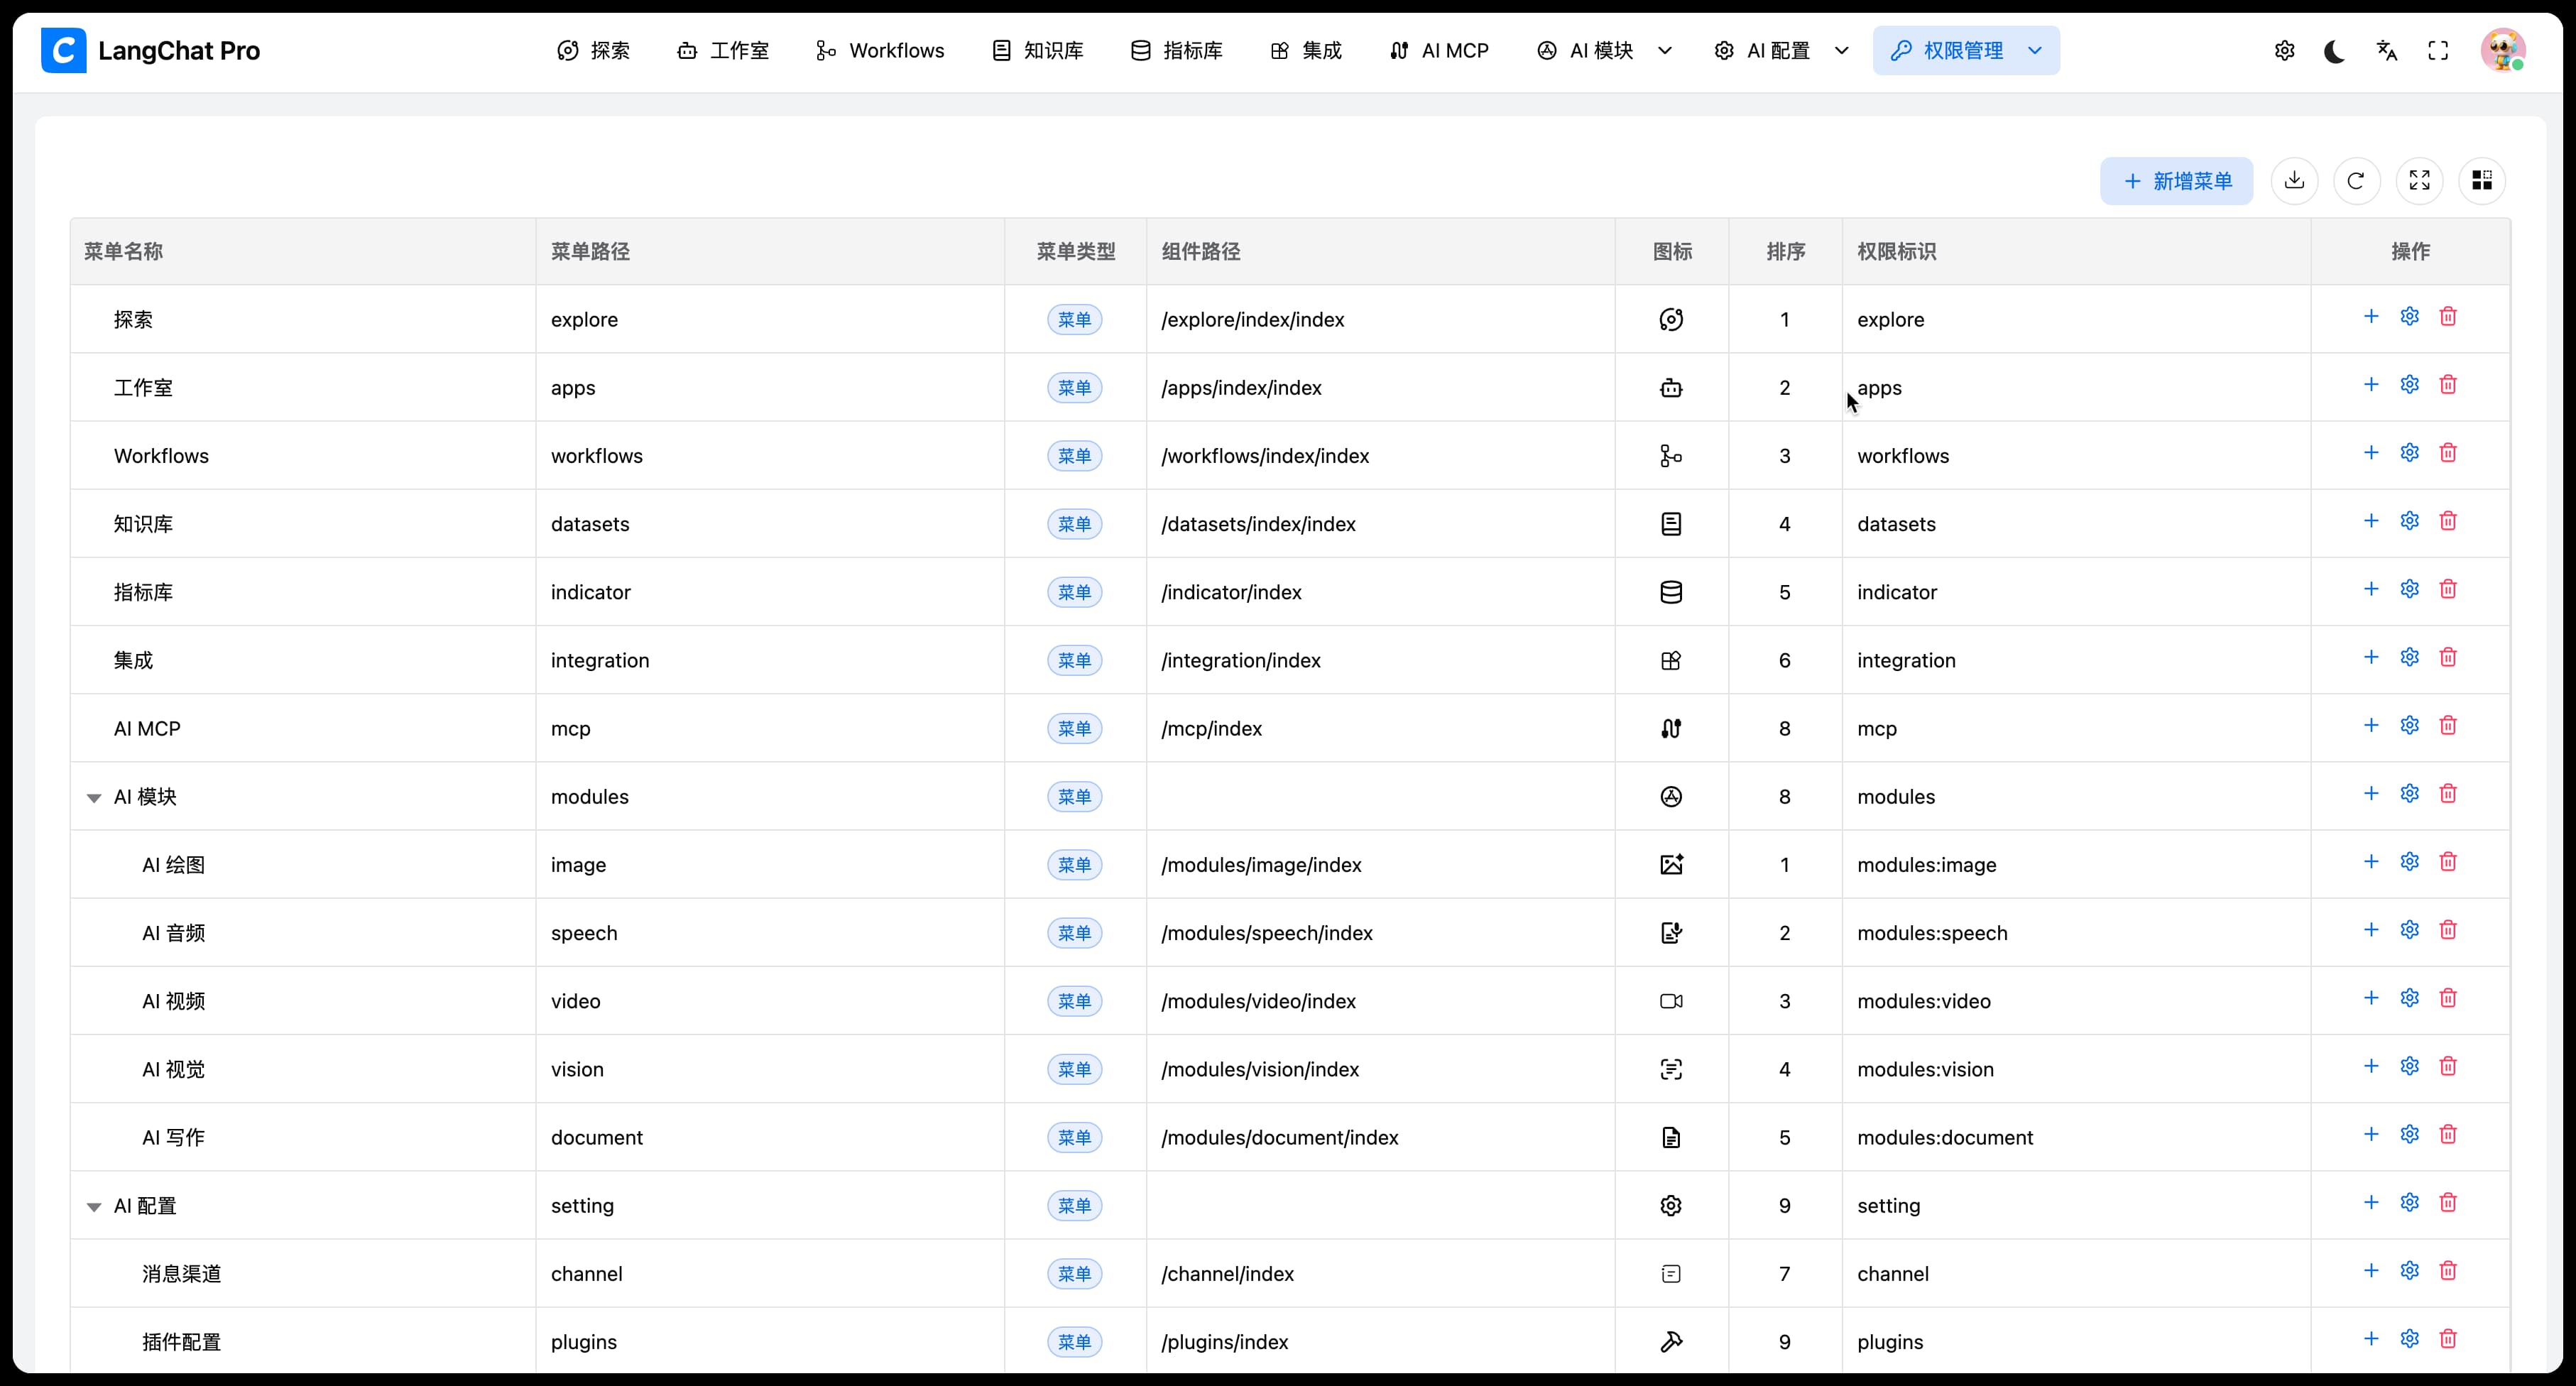Open the language translation switcher icon
The image size is (2576, 1386).
[x=2387, y=51]
